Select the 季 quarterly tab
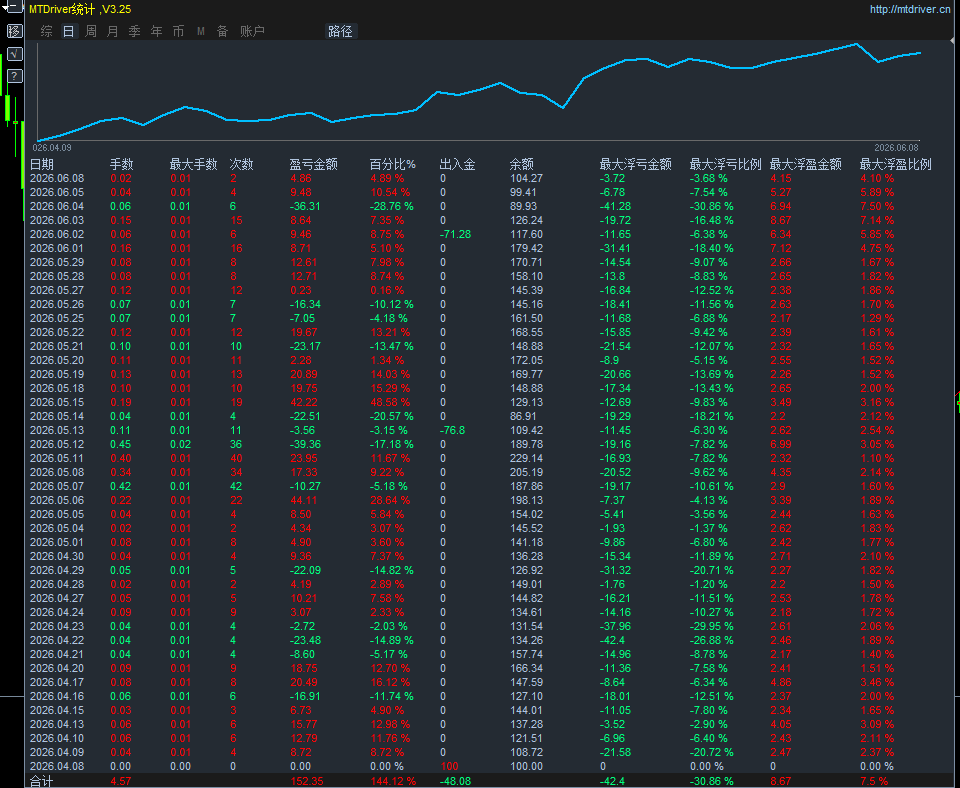Screen dimensions: 960x788 pos(135,31)
